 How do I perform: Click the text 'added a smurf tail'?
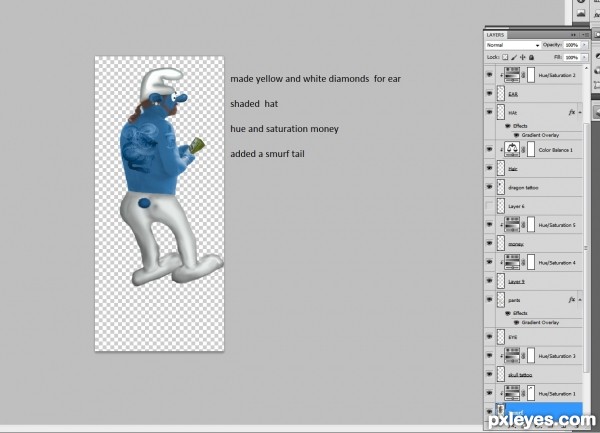tap(267, 154)
